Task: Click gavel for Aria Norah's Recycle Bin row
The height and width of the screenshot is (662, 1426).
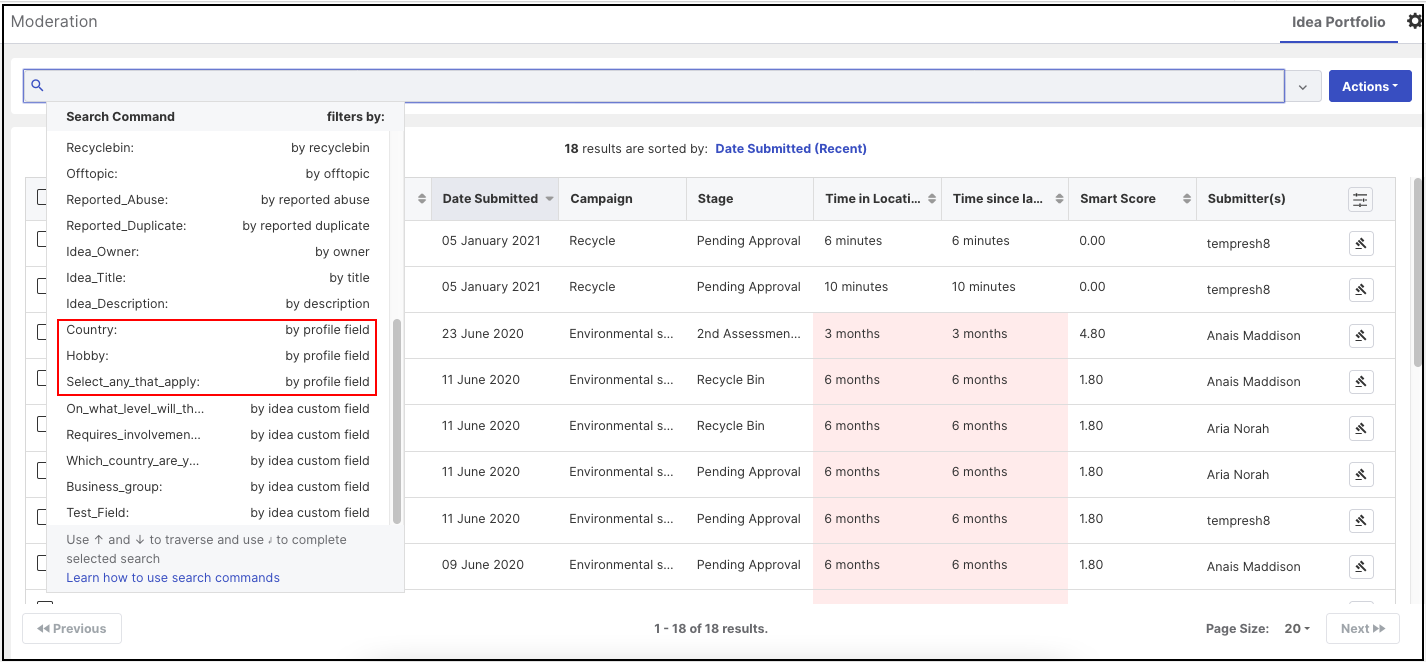Action: pyautogui.click(x=1360, y=428)
